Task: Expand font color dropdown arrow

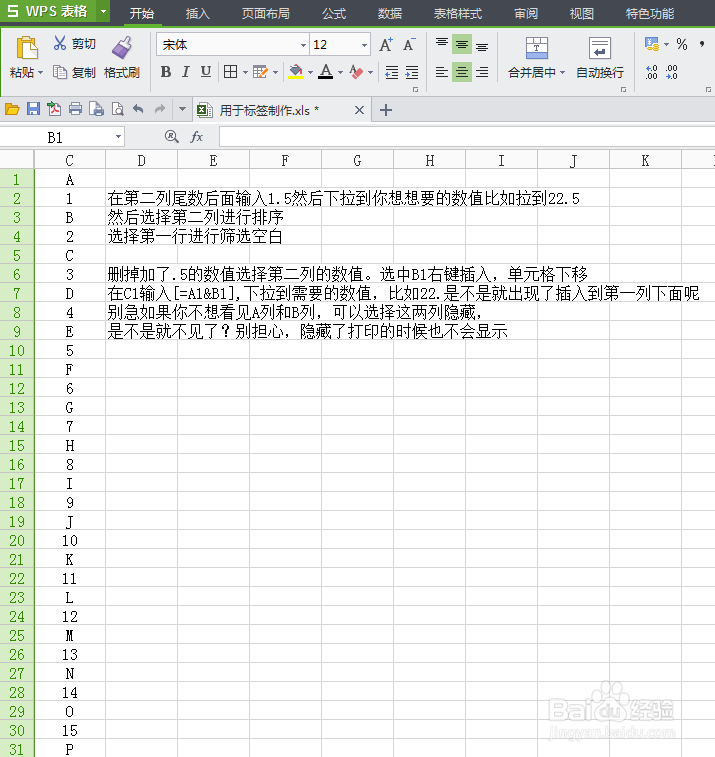Action: [x=340, y=72]
